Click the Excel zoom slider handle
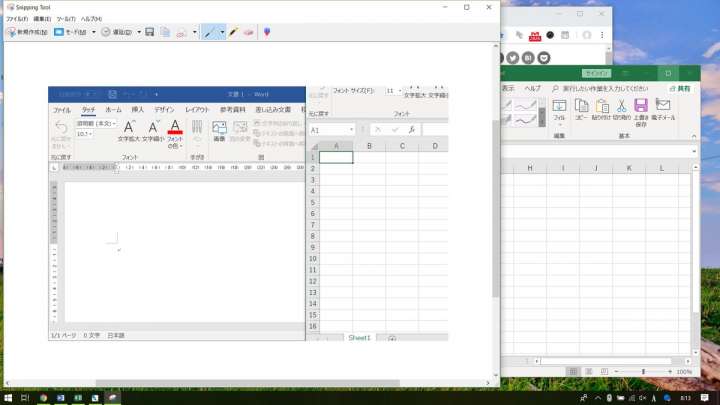Image resolution: width=720 pixels, height=405 pixels. [643, 371]
